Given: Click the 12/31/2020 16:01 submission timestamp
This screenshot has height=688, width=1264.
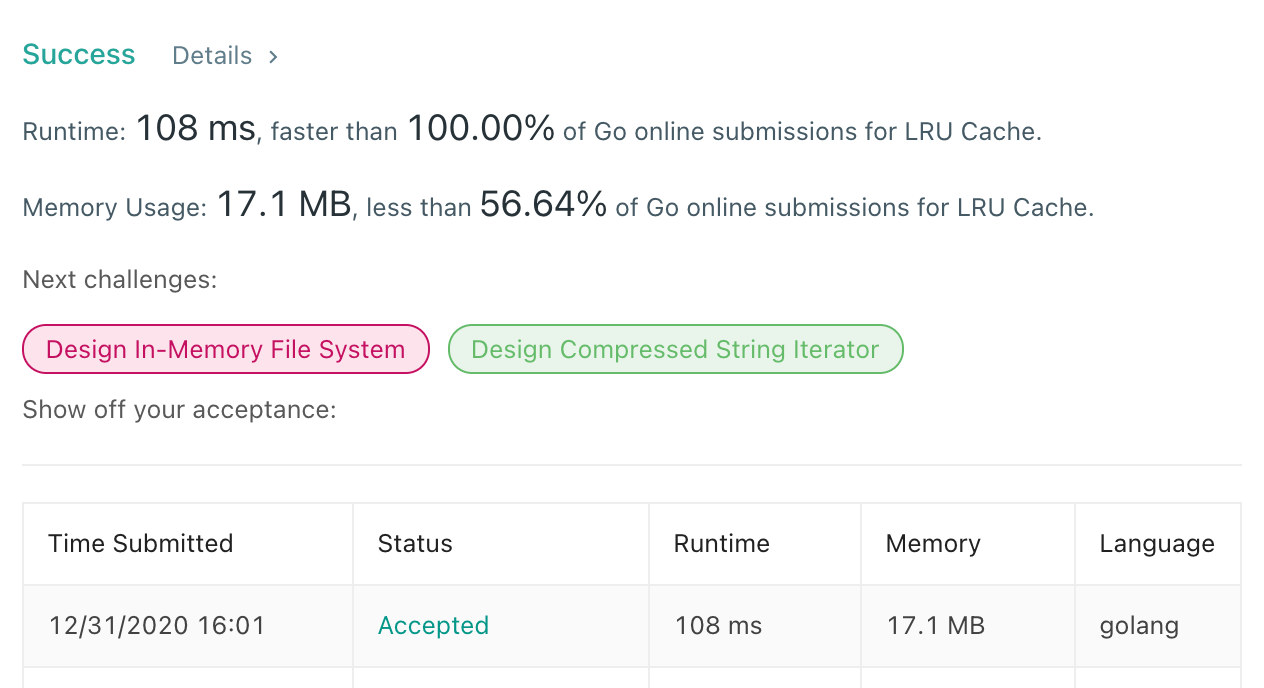Looking at the screenshot, I should (157, 626).
